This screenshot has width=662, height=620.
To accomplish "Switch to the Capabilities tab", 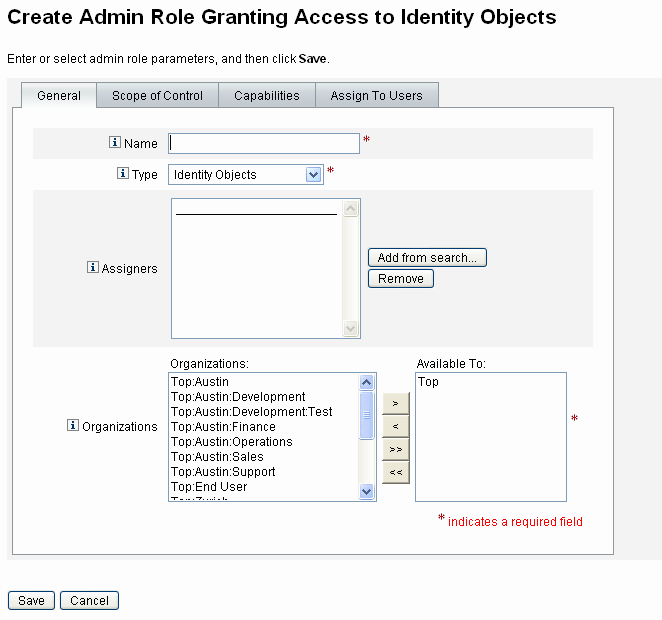I will coord(267,96).
